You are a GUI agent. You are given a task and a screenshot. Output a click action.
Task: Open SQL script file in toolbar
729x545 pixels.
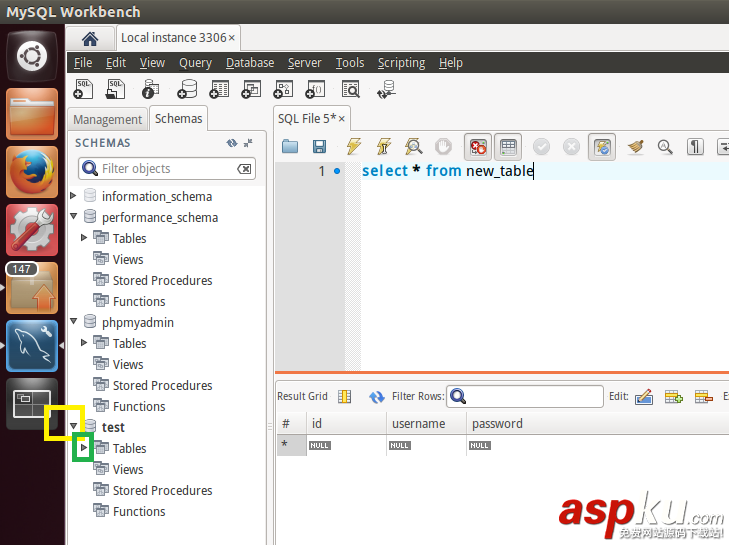click(x=115, y=89)
